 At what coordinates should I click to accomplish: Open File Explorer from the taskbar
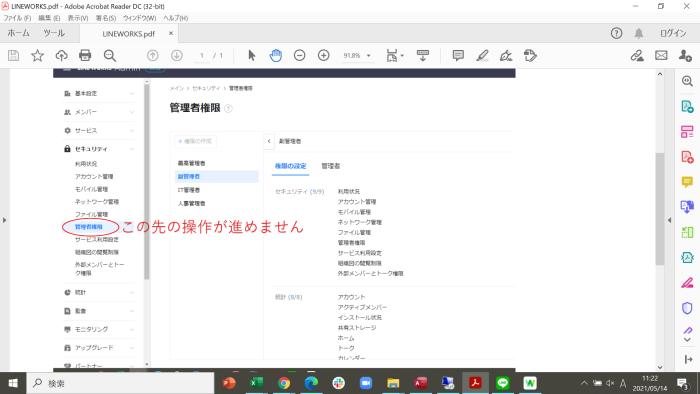point(393,383)
